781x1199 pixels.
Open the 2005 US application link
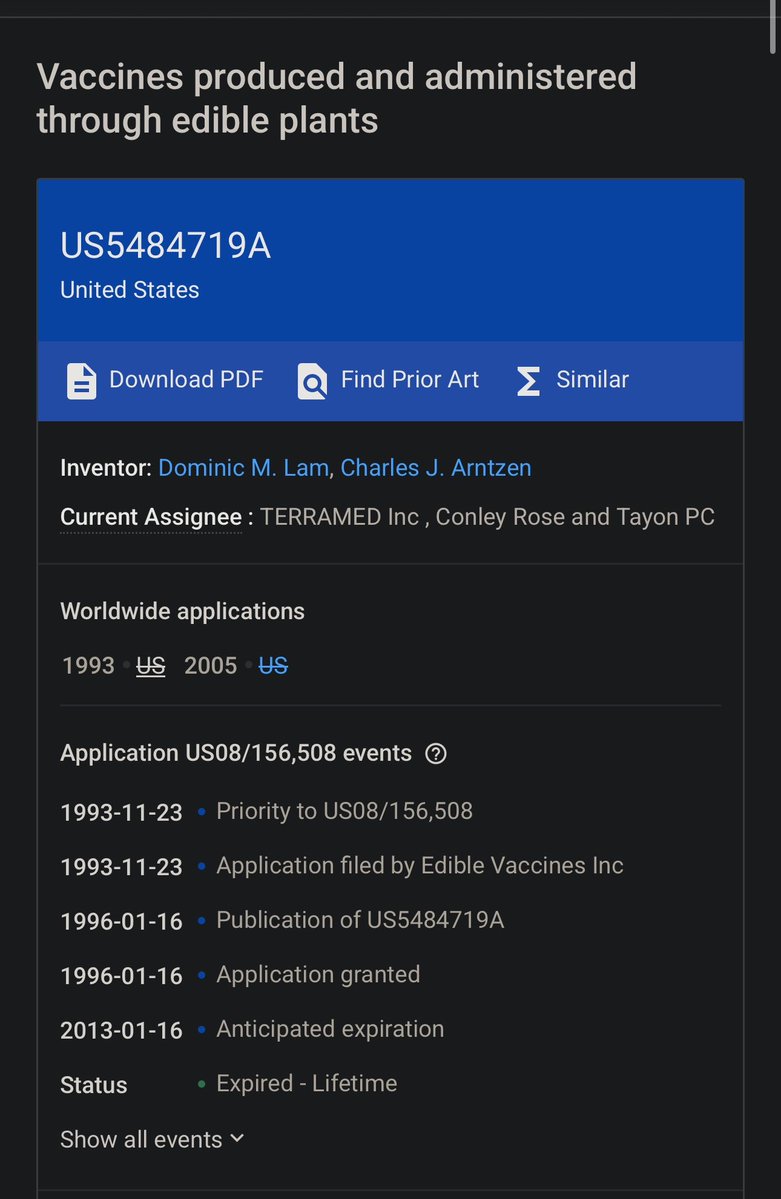(x=273, y=666)
